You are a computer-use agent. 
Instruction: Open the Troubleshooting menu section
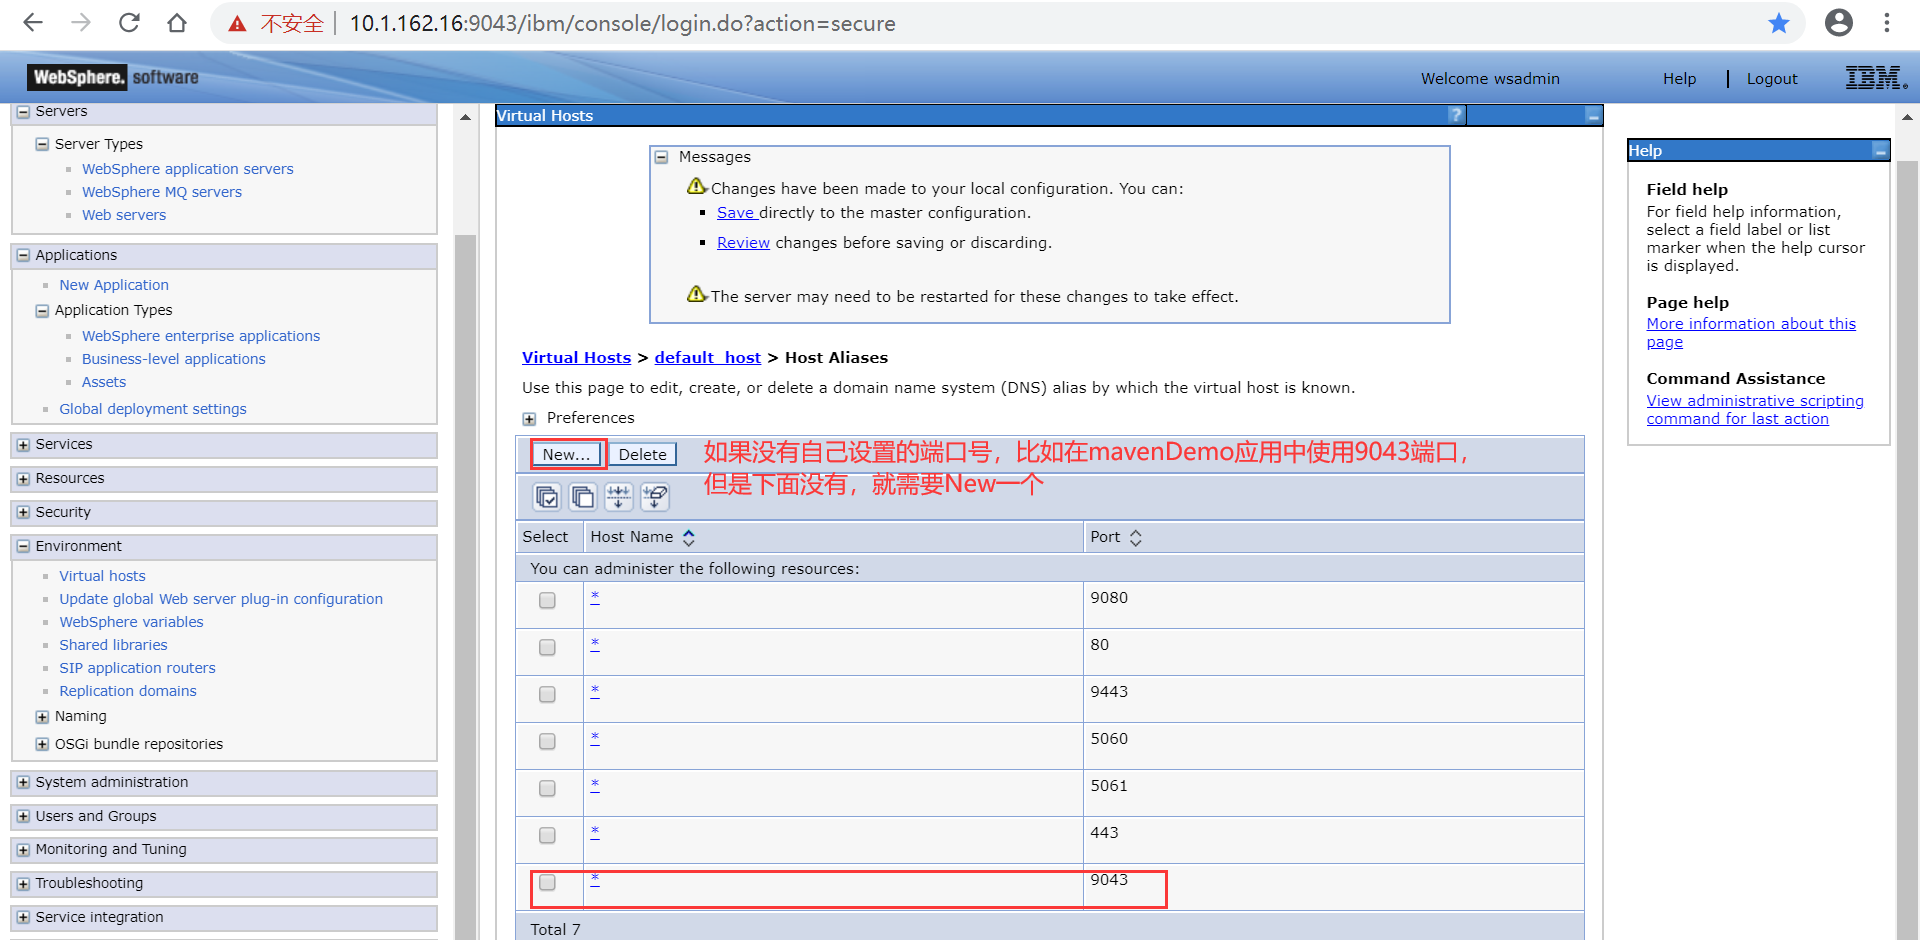(x=22, y=883)
